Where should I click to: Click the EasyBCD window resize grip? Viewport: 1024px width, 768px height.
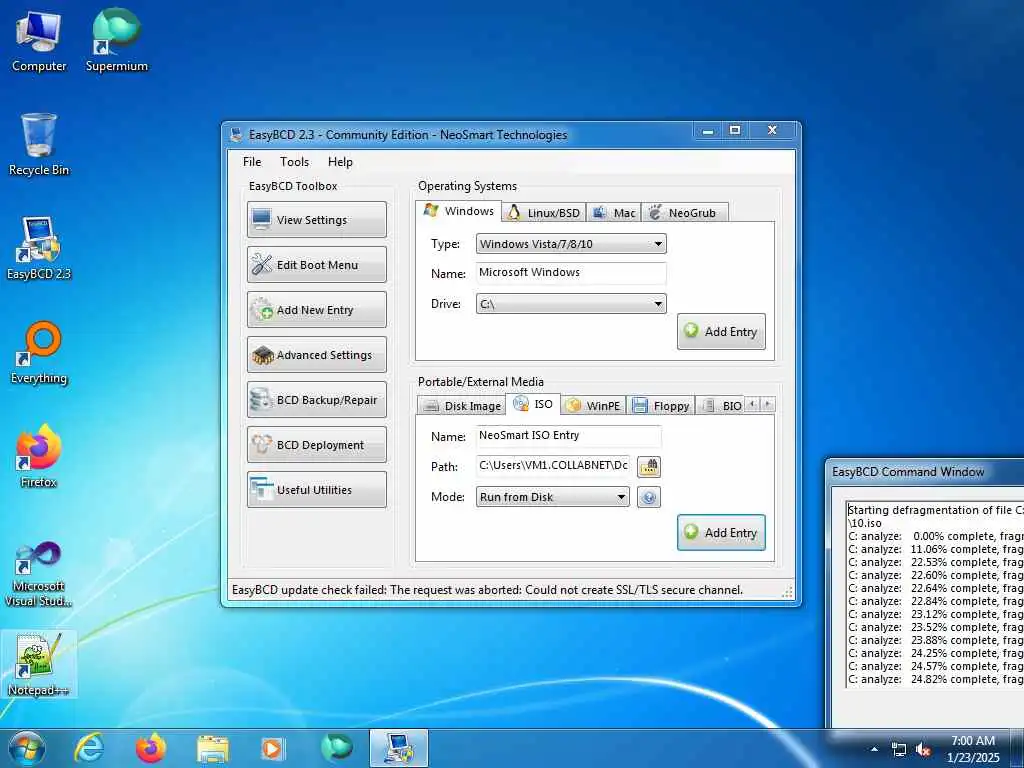(x=788, y=592)
